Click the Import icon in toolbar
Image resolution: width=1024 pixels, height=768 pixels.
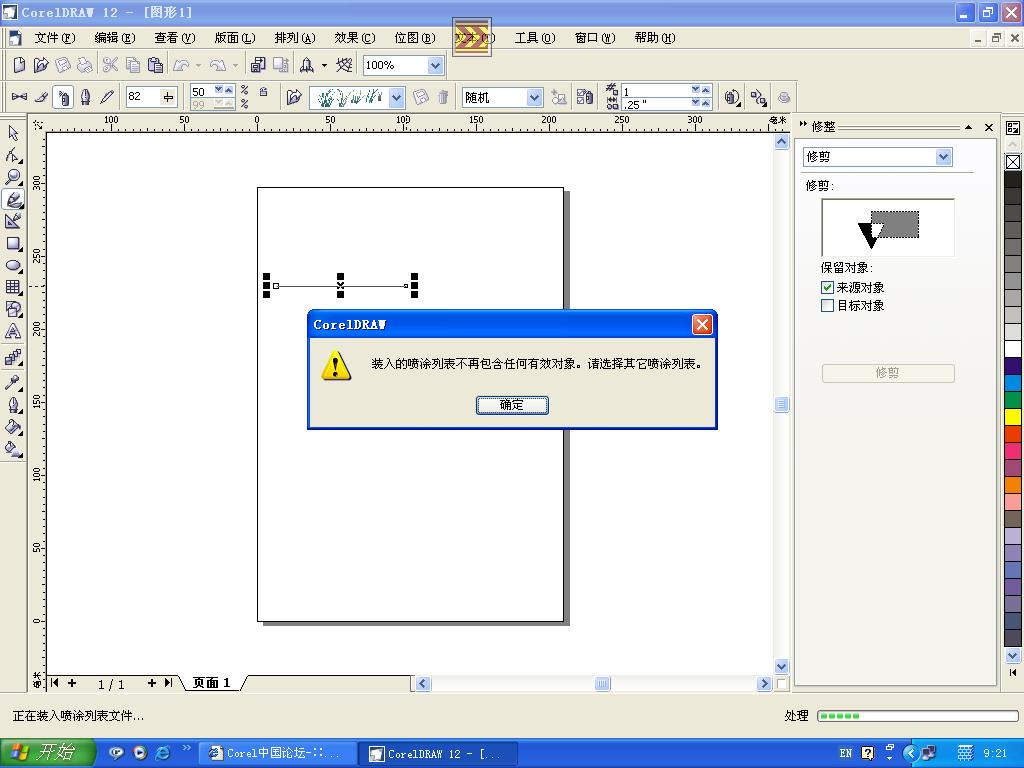click(x=258, y=65)
